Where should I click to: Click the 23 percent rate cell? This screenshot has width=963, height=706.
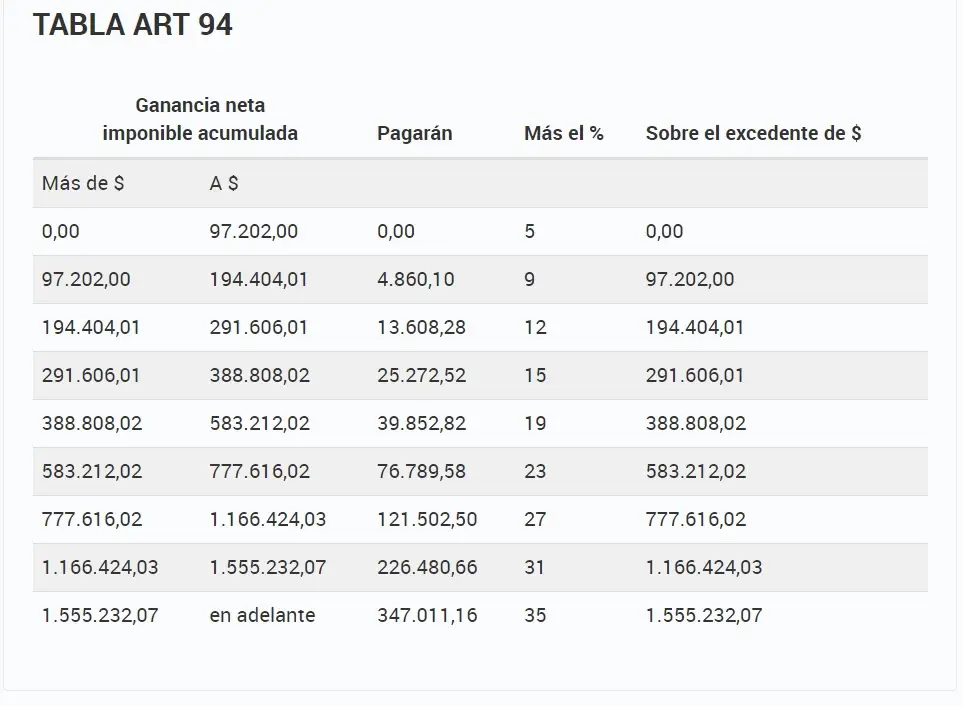click(535, 471)
